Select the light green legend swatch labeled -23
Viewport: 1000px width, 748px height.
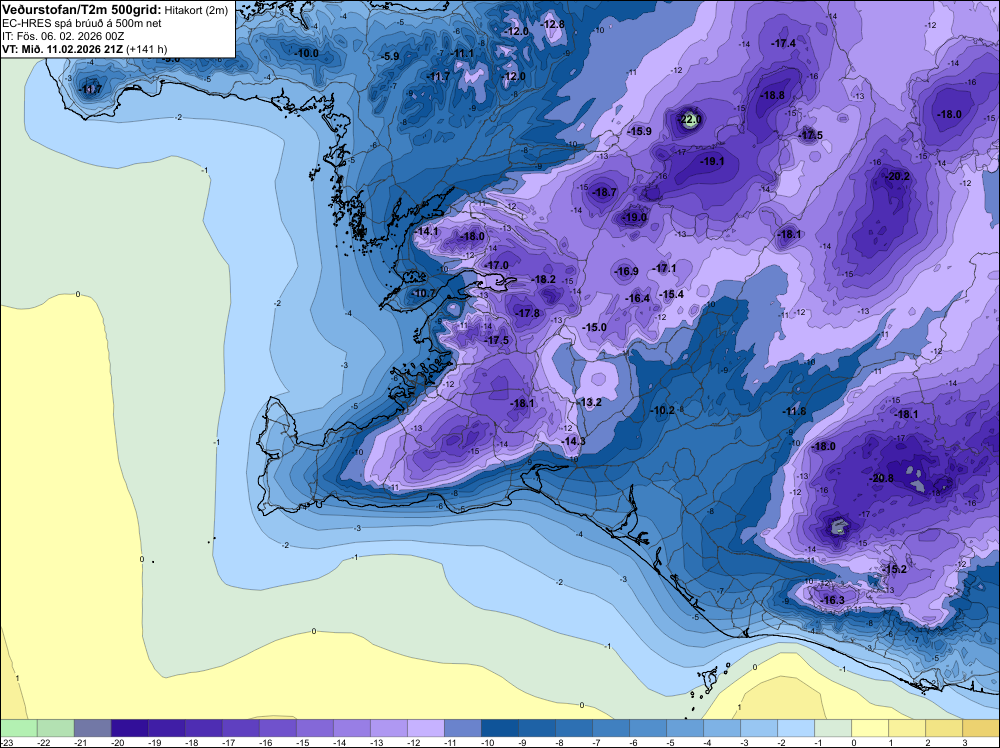point(19,728)
